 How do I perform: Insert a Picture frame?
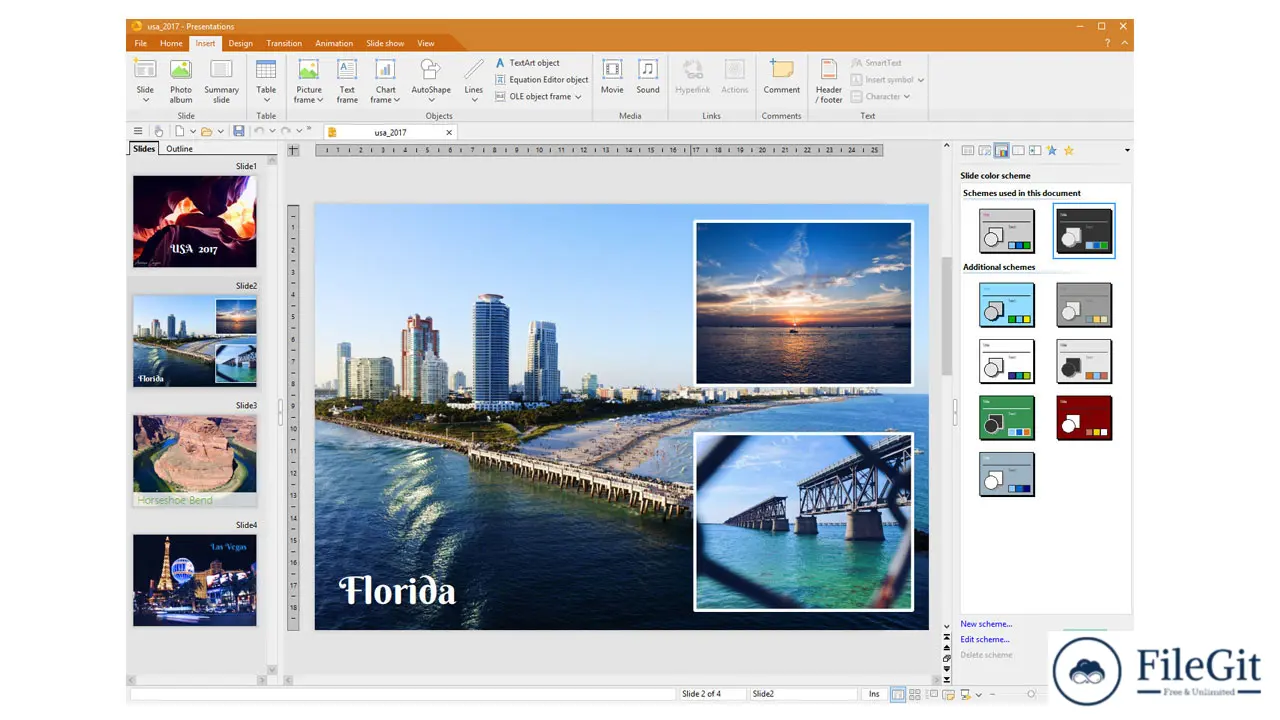(309, 81)
